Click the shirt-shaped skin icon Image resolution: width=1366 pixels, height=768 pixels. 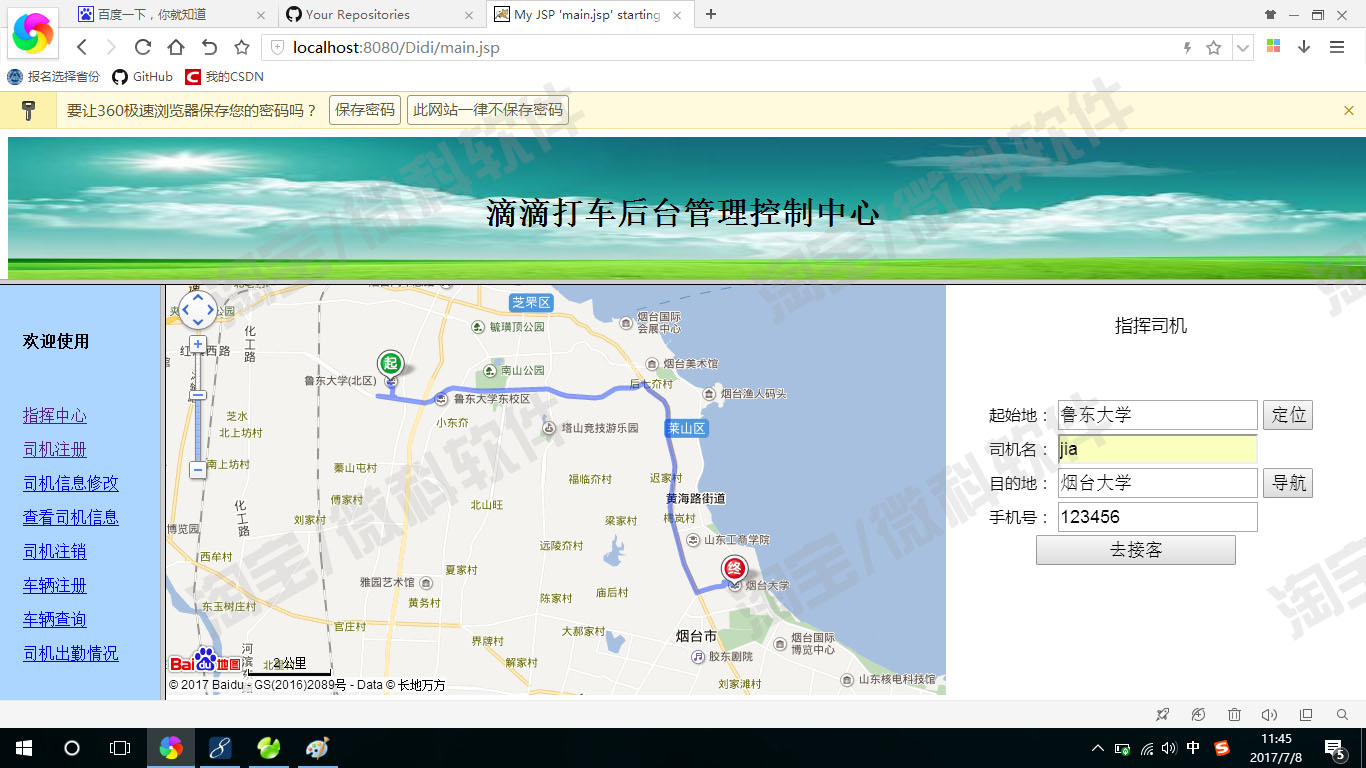pos(1271,15)
